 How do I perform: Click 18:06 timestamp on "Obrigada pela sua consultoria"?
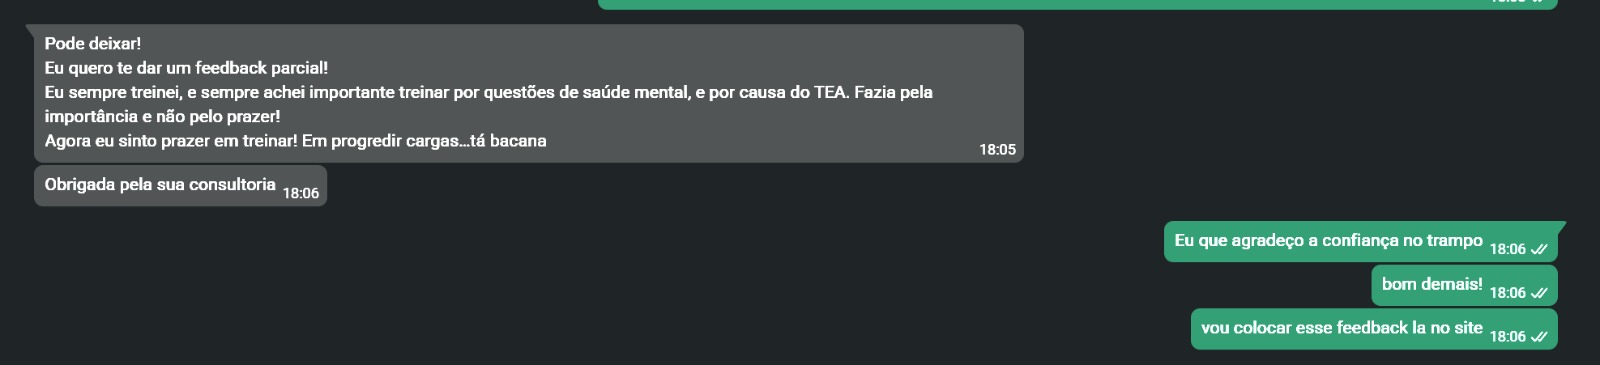301,194
